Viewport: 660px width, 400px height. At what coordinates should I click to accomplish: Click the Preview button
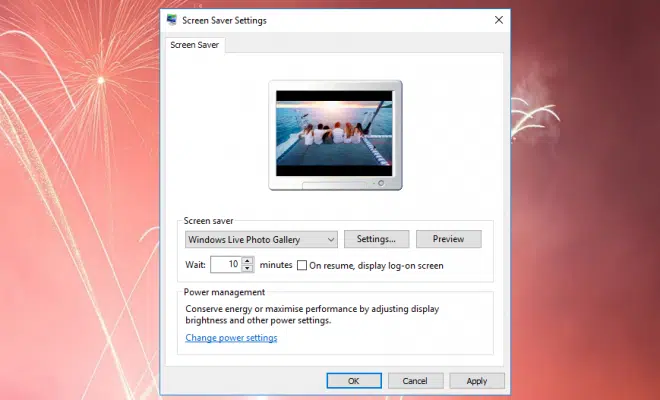coord(449,239)
